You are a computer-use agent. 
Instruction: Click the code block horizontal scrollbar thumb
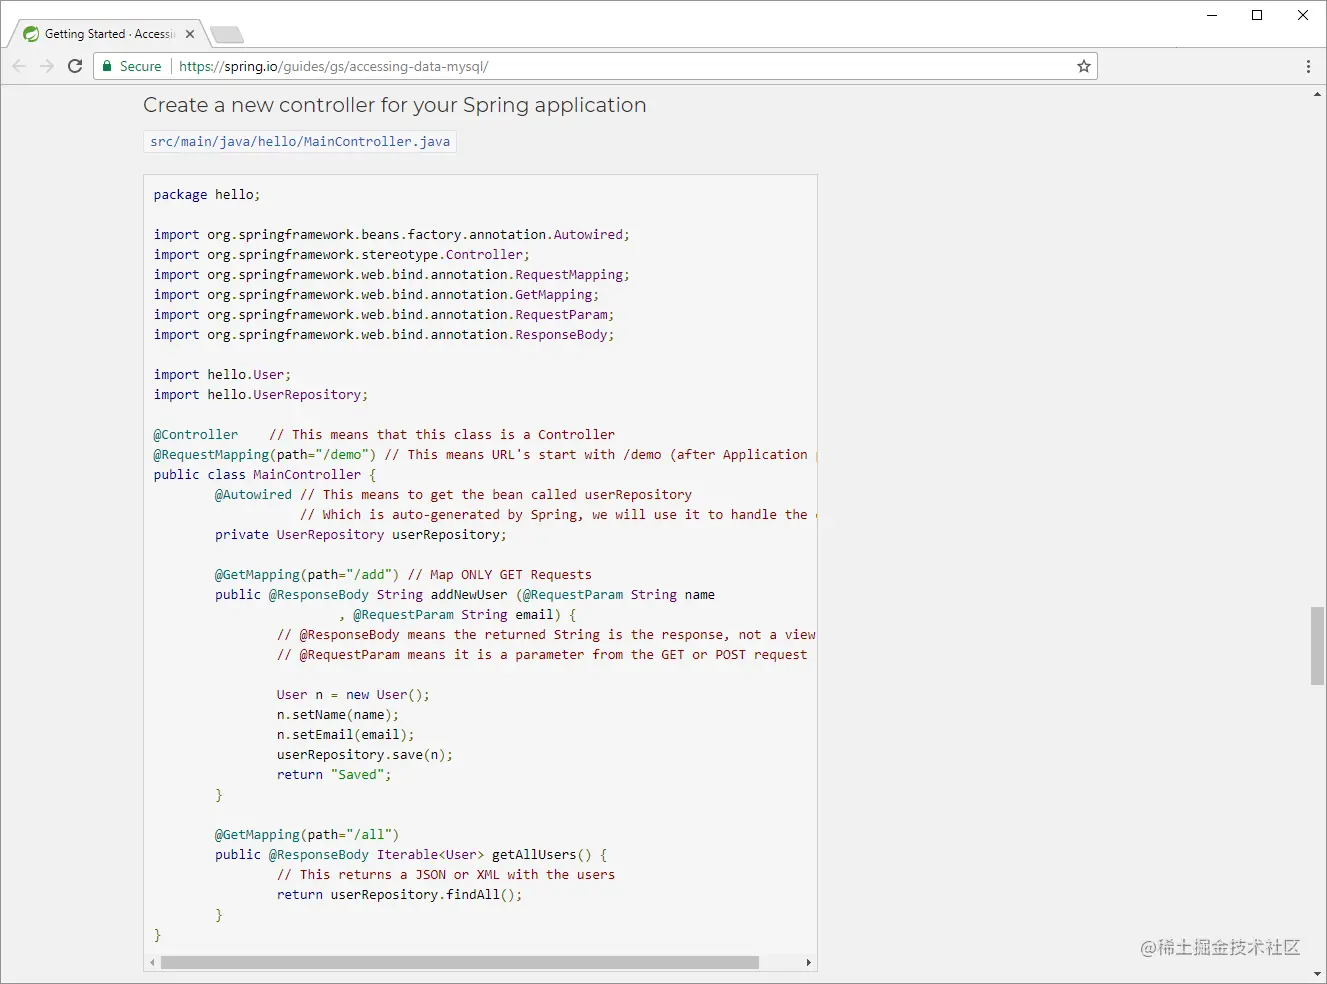[460, 962]
